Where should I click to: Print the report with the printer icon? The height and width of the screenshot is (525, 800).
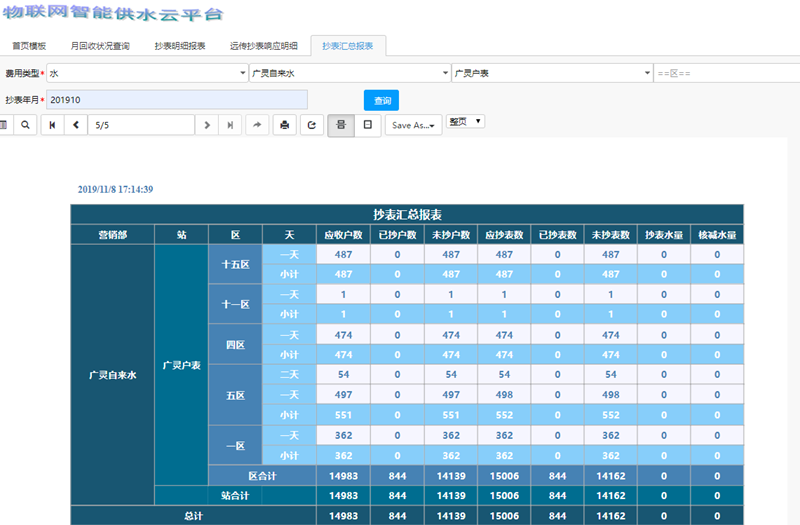tap(285, 125)
